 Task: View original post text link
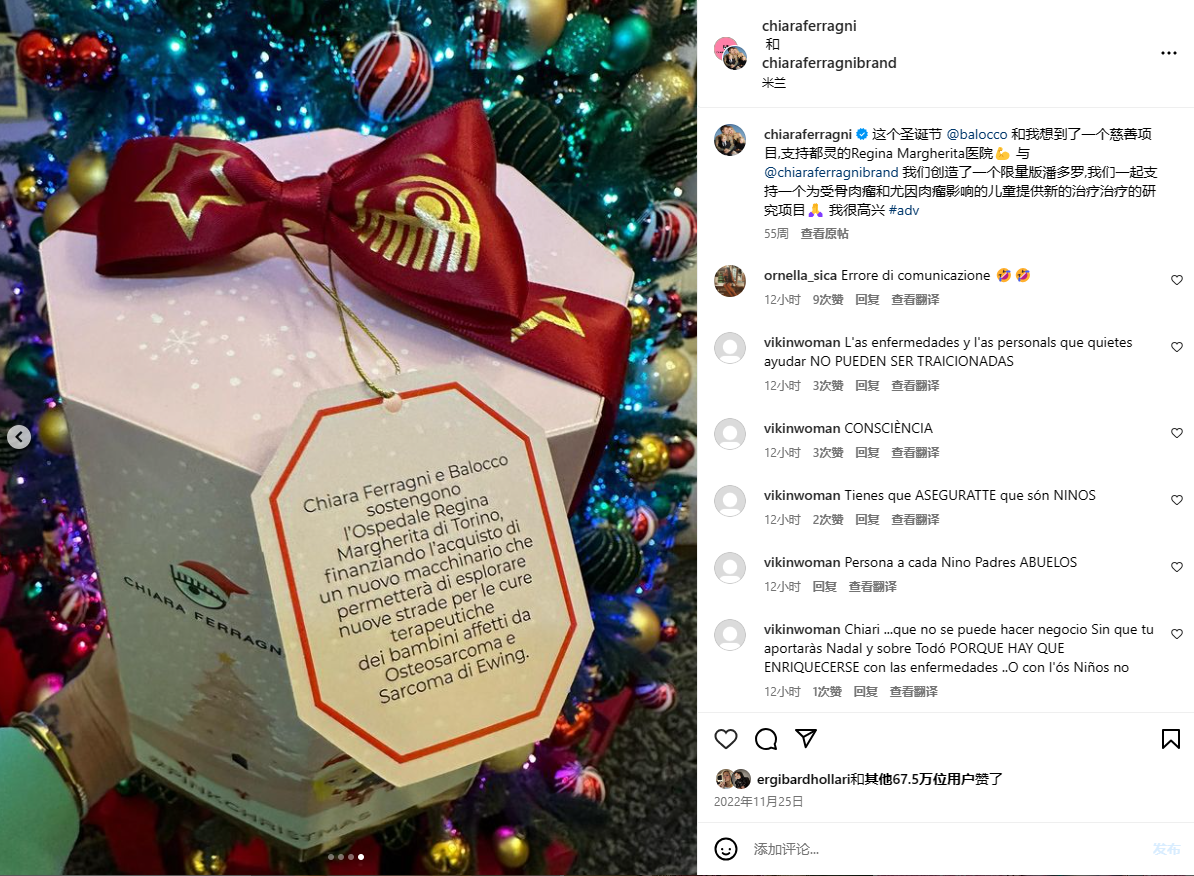click(x=824, y=233)
